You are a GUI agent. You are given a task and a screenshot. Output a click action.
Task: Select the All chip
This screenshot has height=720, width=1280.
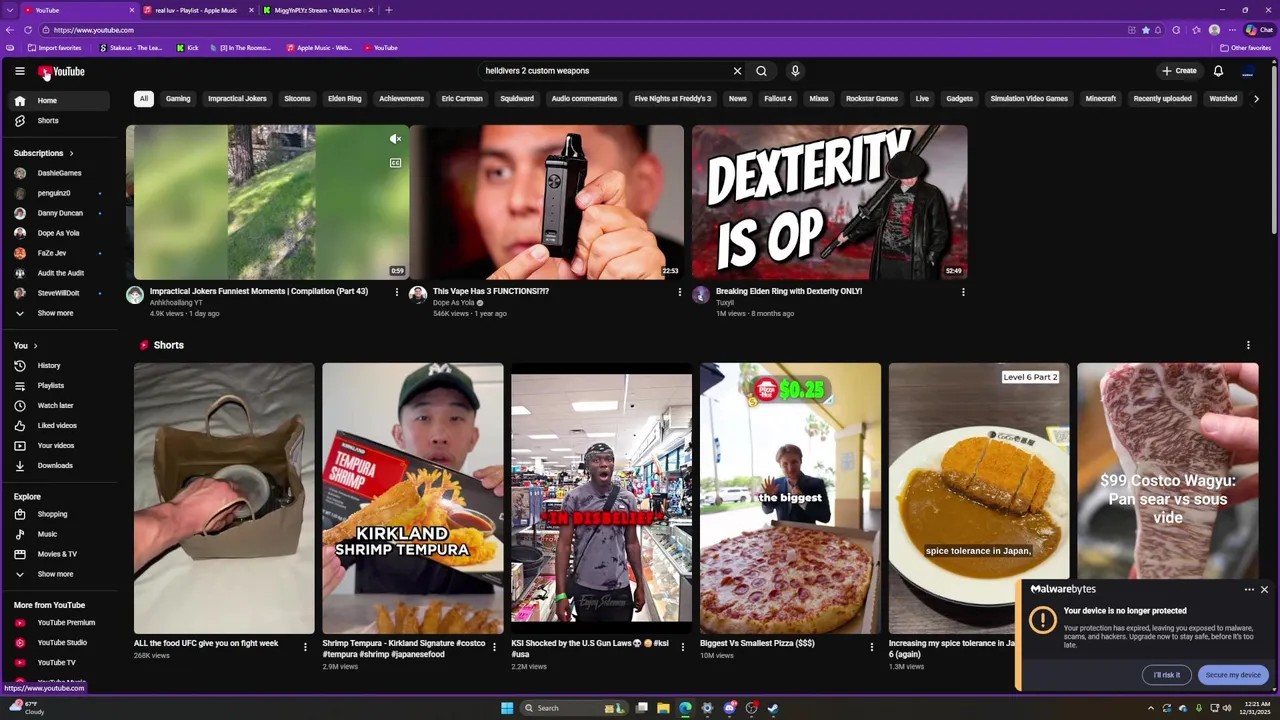(x=144, y=98)
